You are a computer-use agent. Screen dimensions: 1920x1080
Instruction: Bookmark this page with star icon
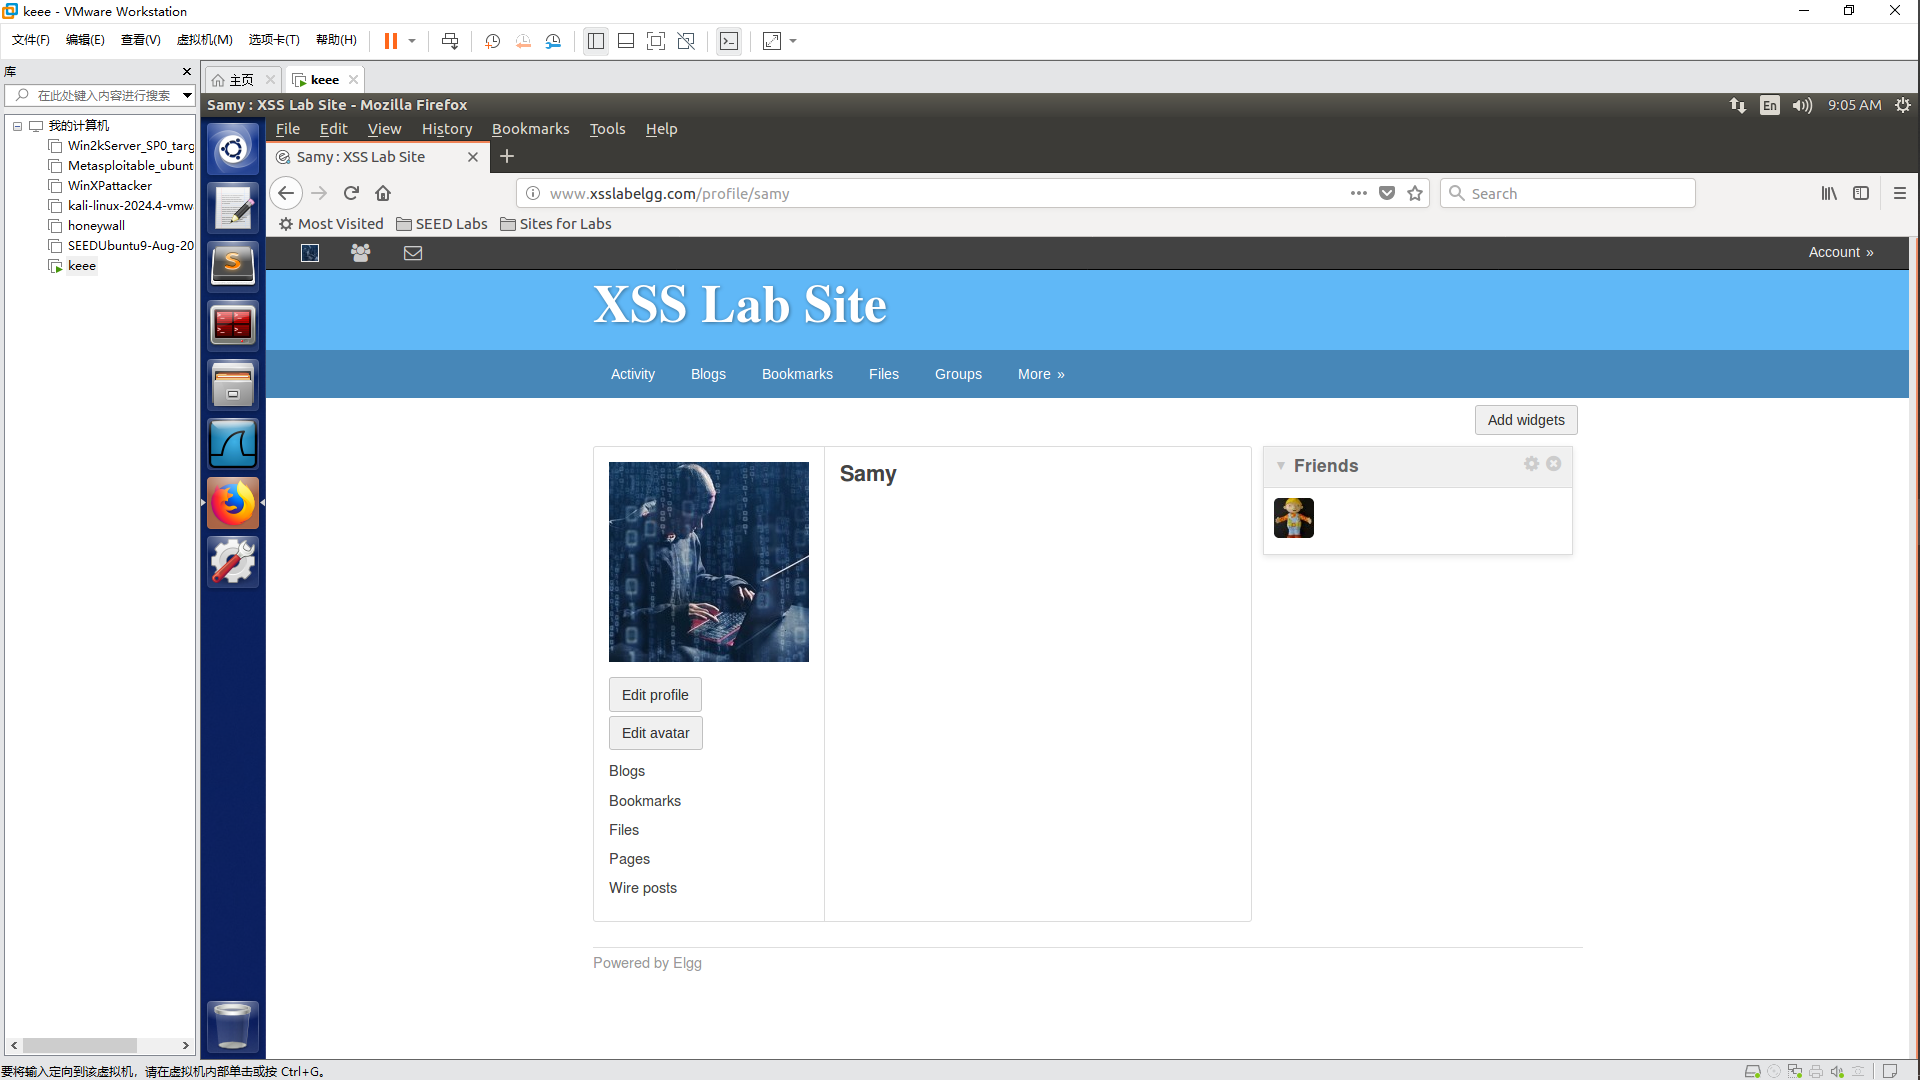[x=1415, y=193]
